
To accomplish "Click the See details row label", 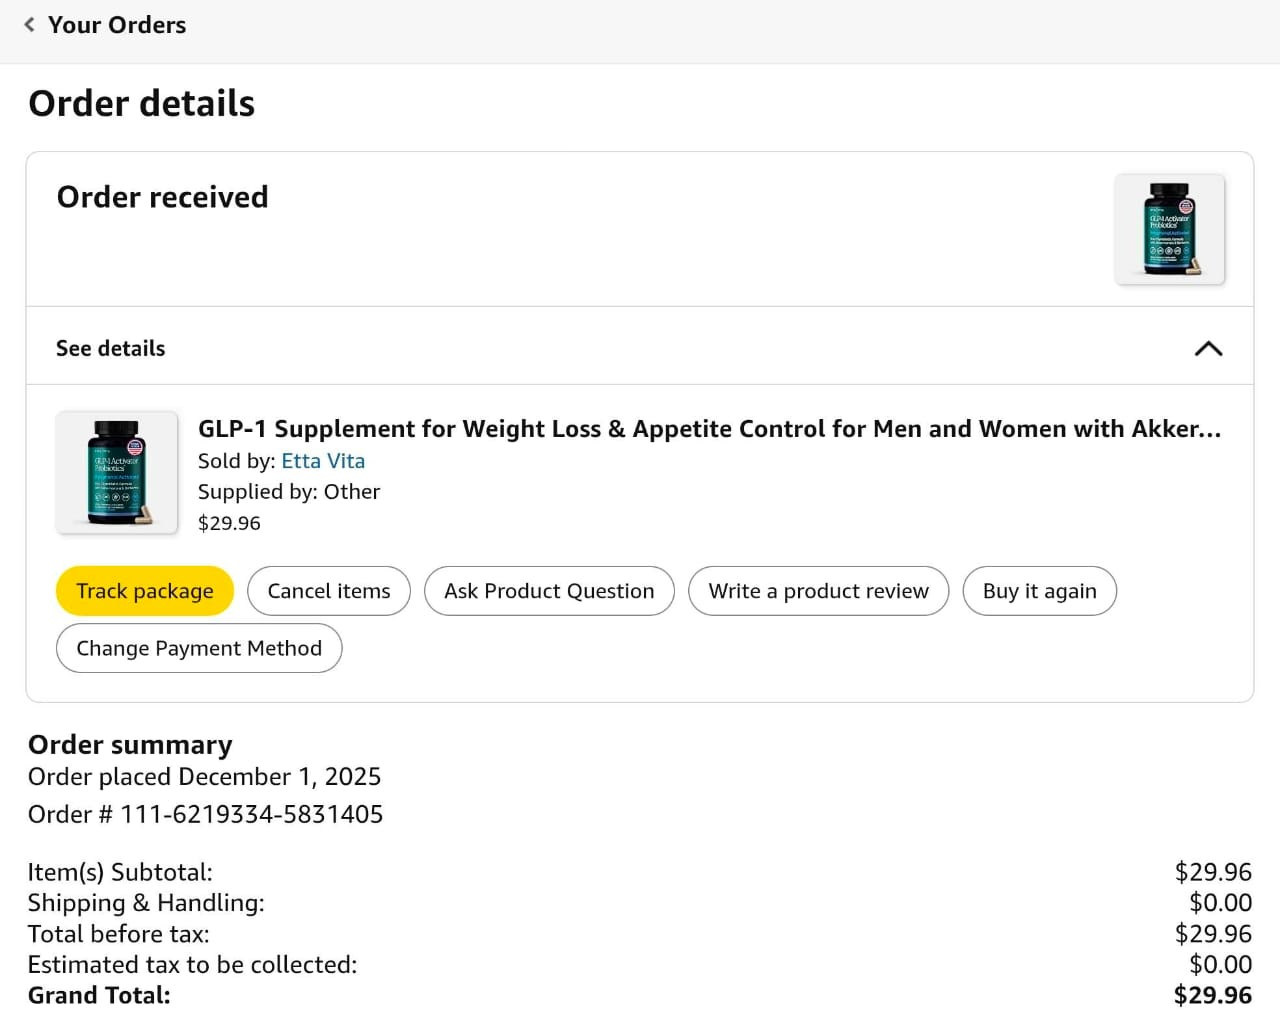I will click(110, 348).
